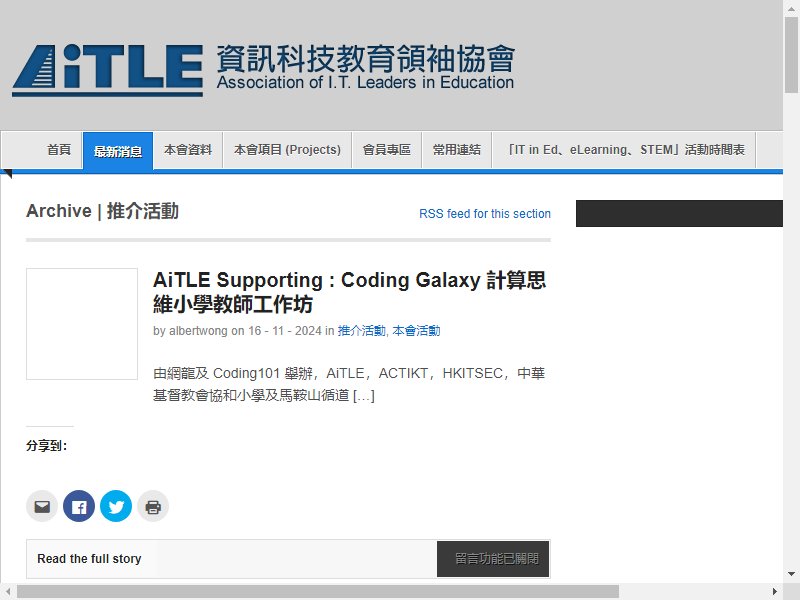Share the post on Facebook

(79, 506)
